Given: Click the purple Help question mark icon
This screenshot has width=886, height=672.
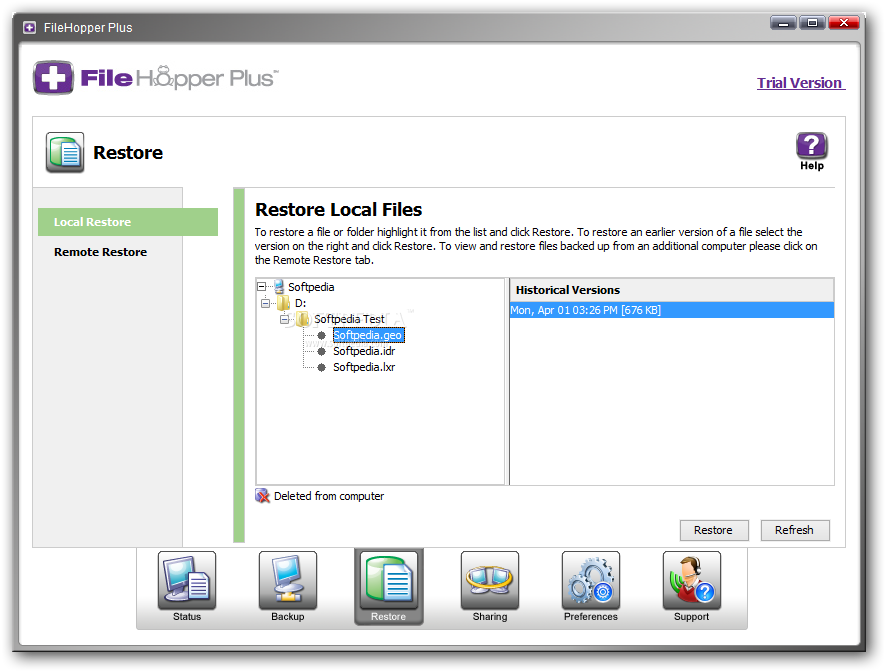Looking at the screenshot, I should [x=811, y=146].
